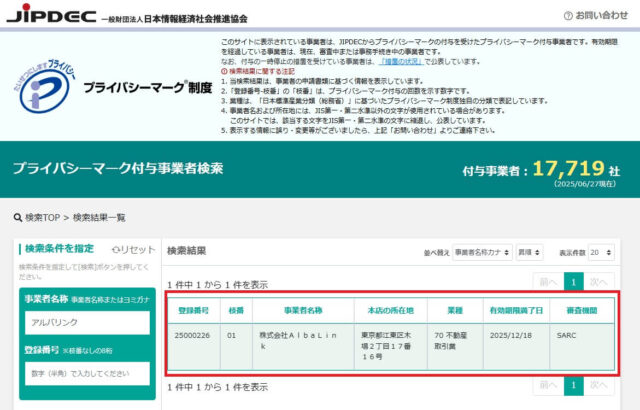This screenshot has width=640, height=410.
Task: Click the JIPDEC logo in header
Action: [x=51, y=13]
